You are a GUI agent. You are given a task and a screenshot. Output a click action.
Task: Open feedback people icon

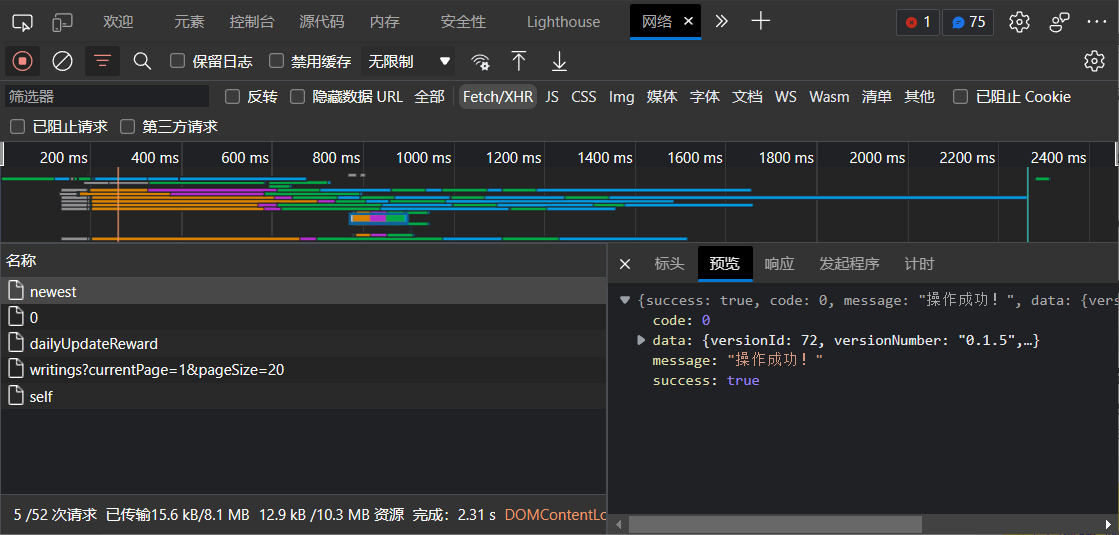pos(1060,22)
